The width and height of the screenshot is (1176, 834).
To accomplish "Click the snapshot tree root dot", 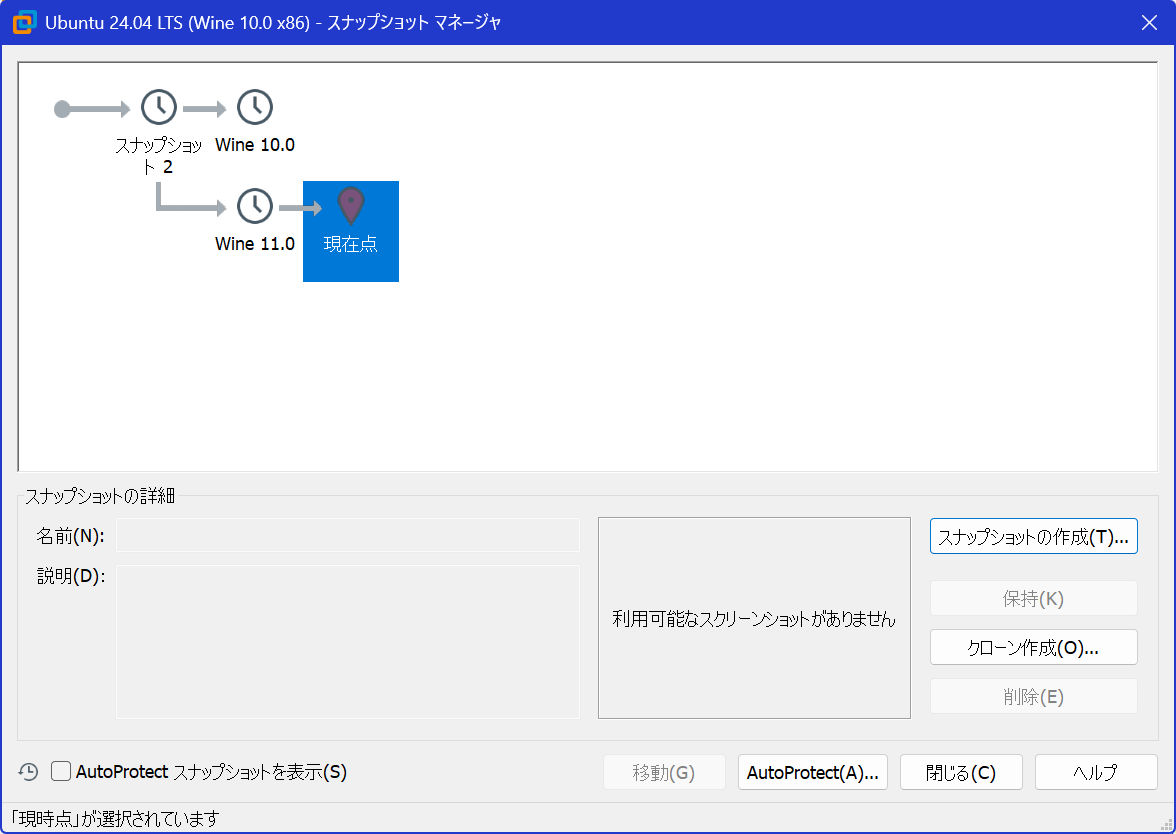I will pyautogui.click(x=62, y=108).
